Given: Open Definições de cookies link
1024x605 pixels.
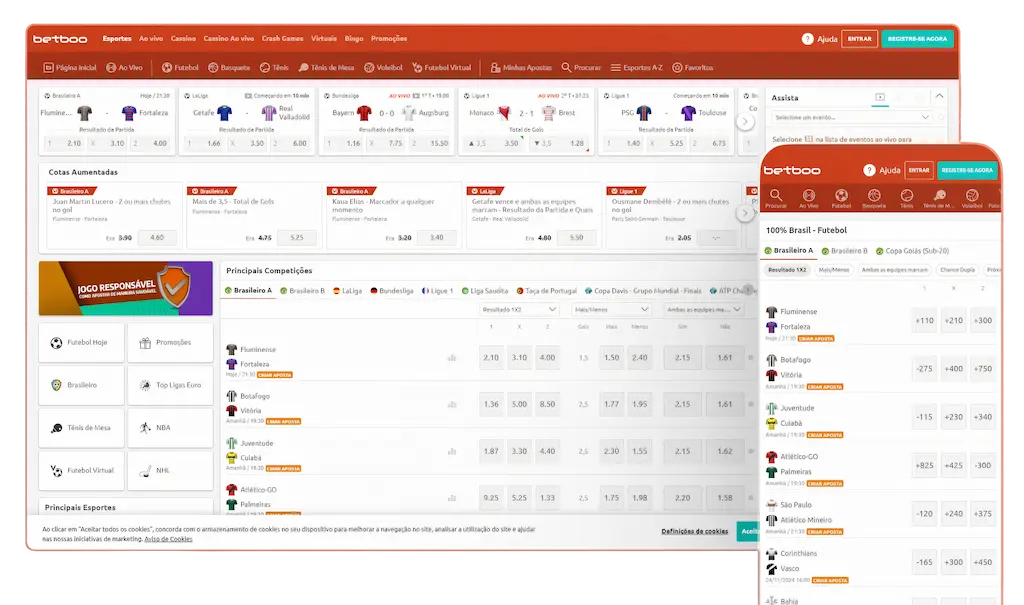Looking at the screenshot, I should pos(695,531).
